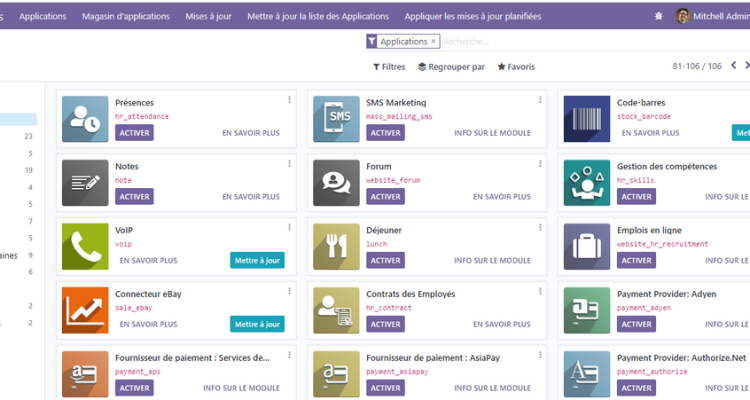Open Connecteur eBay card options menu
Screen dimensions: 750x400
pyautogui.click(x=289, y=291)
